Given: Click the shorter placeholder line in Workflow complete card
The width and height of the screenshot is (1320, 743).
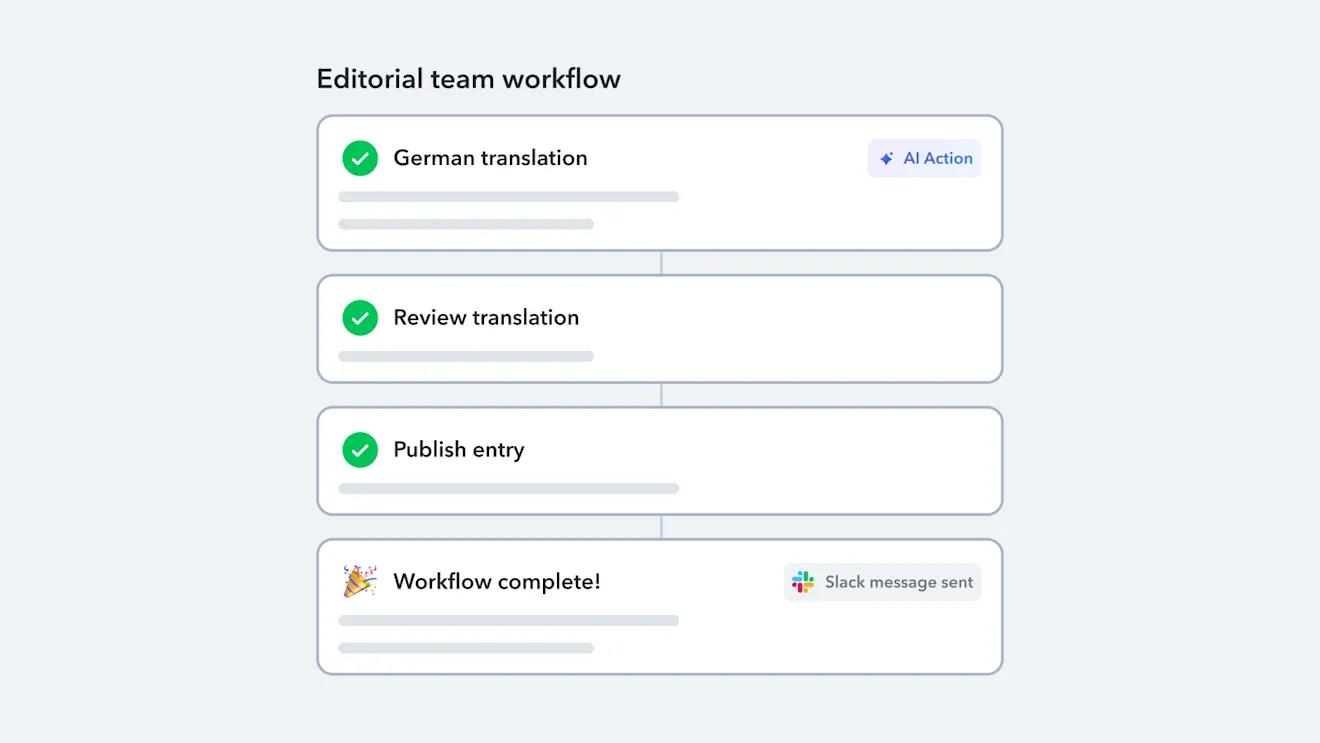Looking at the screenshot, I should [466, 649].
